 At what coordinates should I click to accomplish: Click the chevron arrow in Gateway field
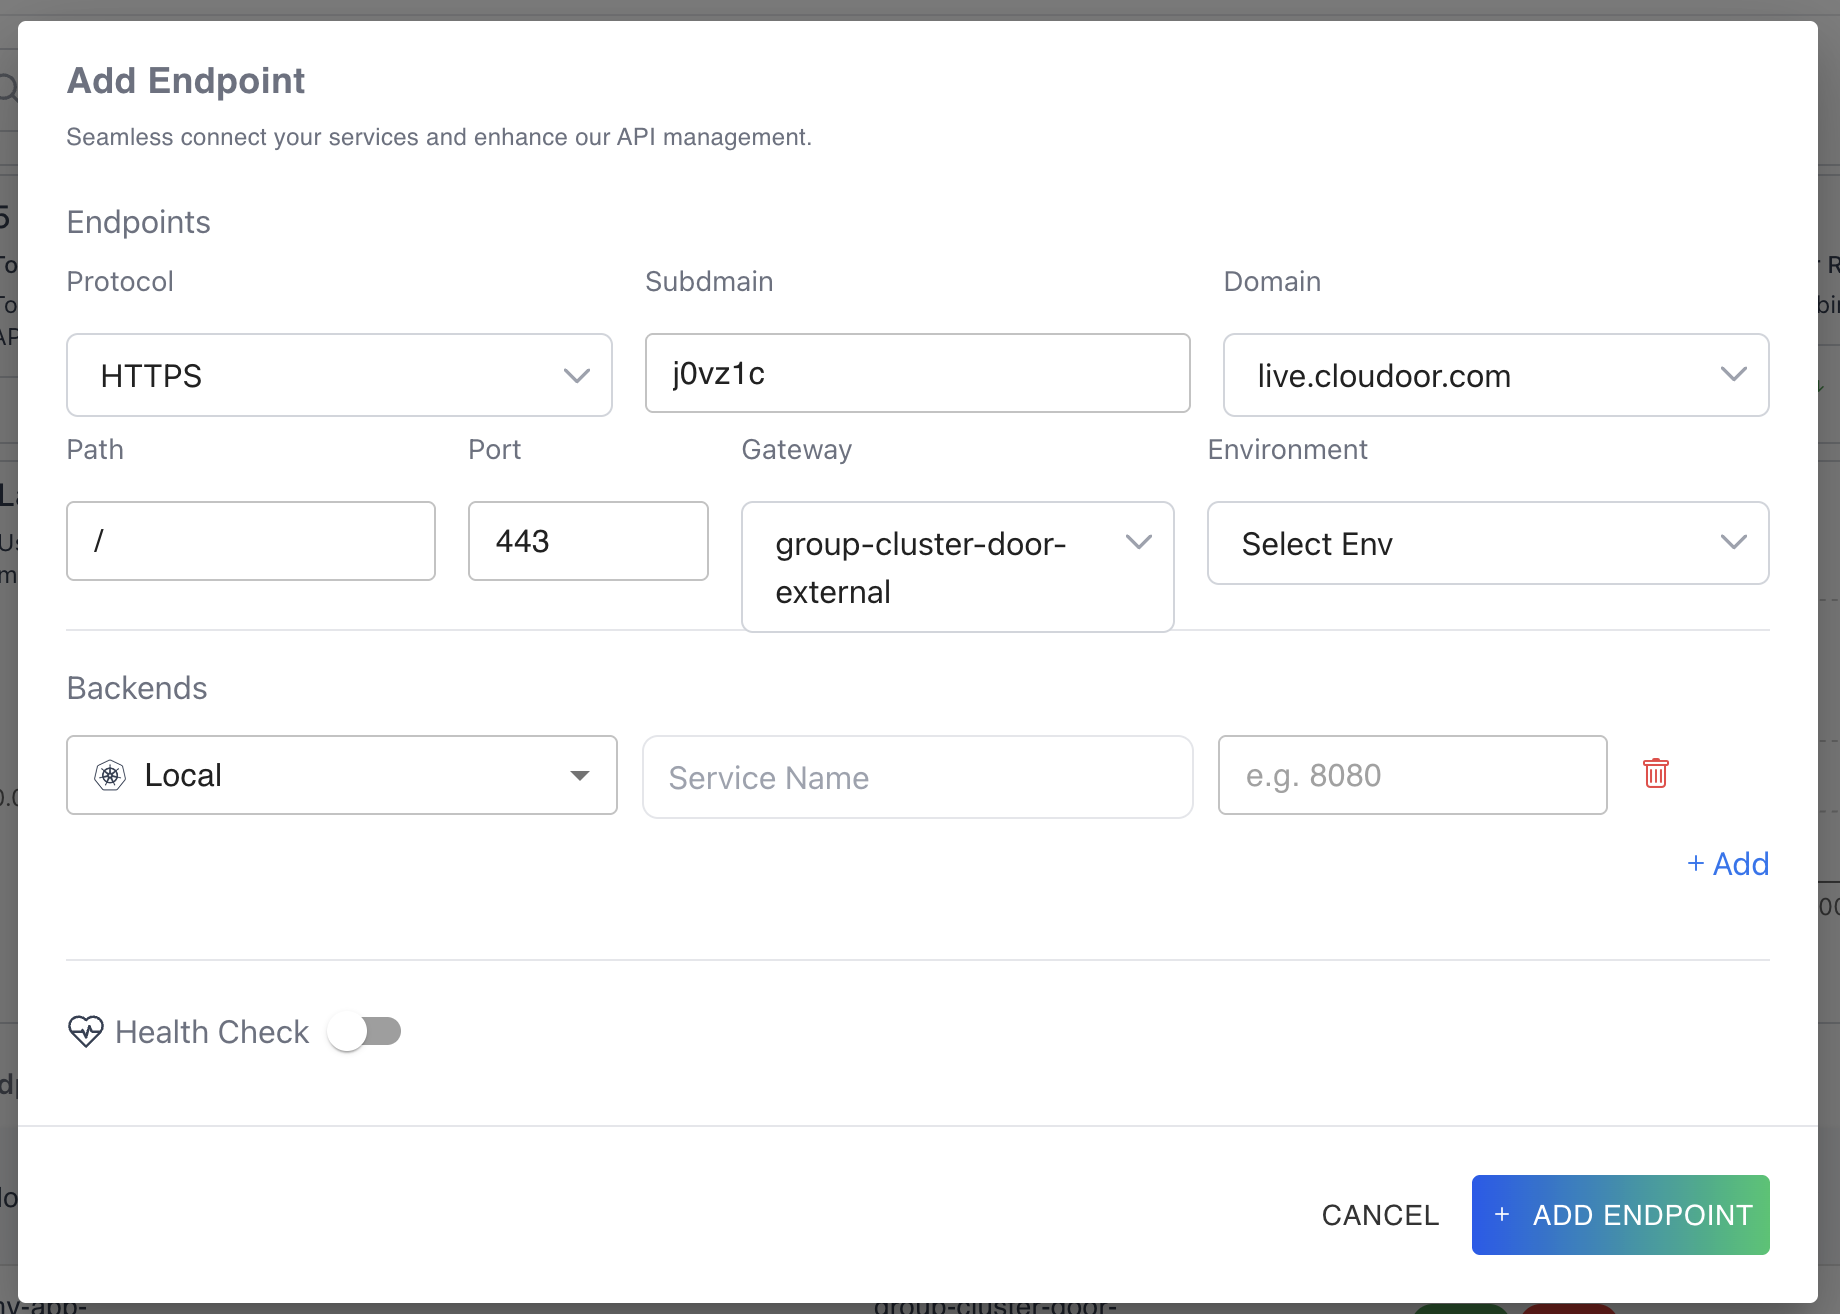coord(1138,542)
